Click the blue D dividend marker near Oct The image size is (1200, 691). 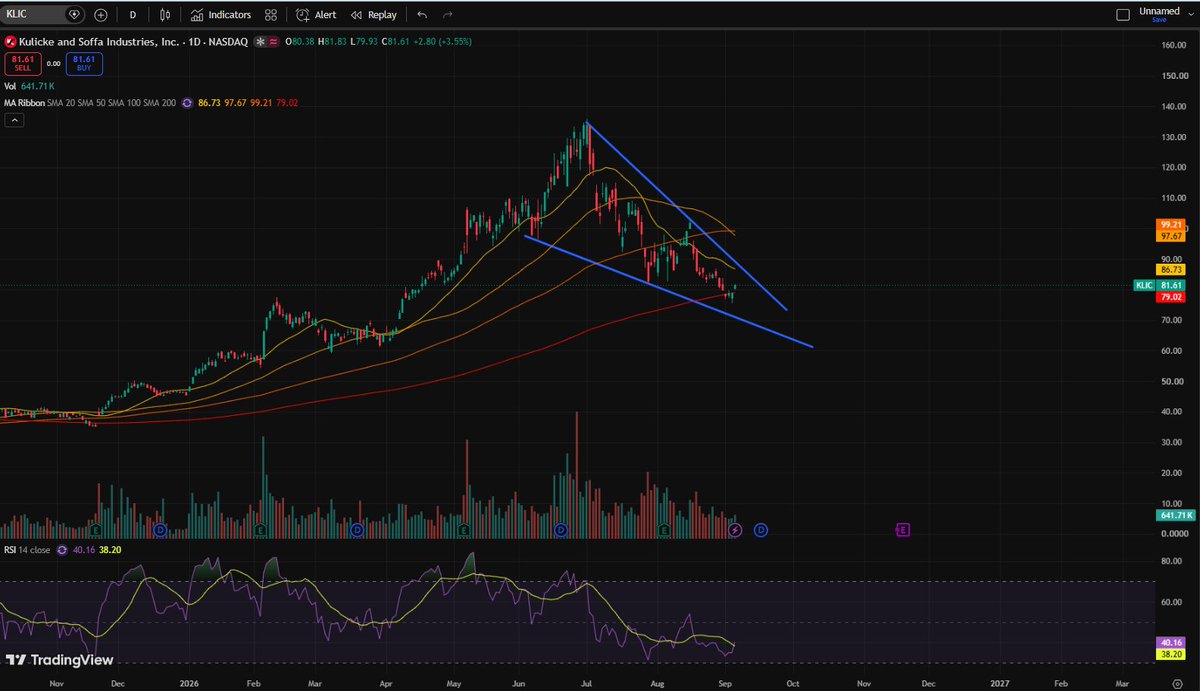[761, 529]
